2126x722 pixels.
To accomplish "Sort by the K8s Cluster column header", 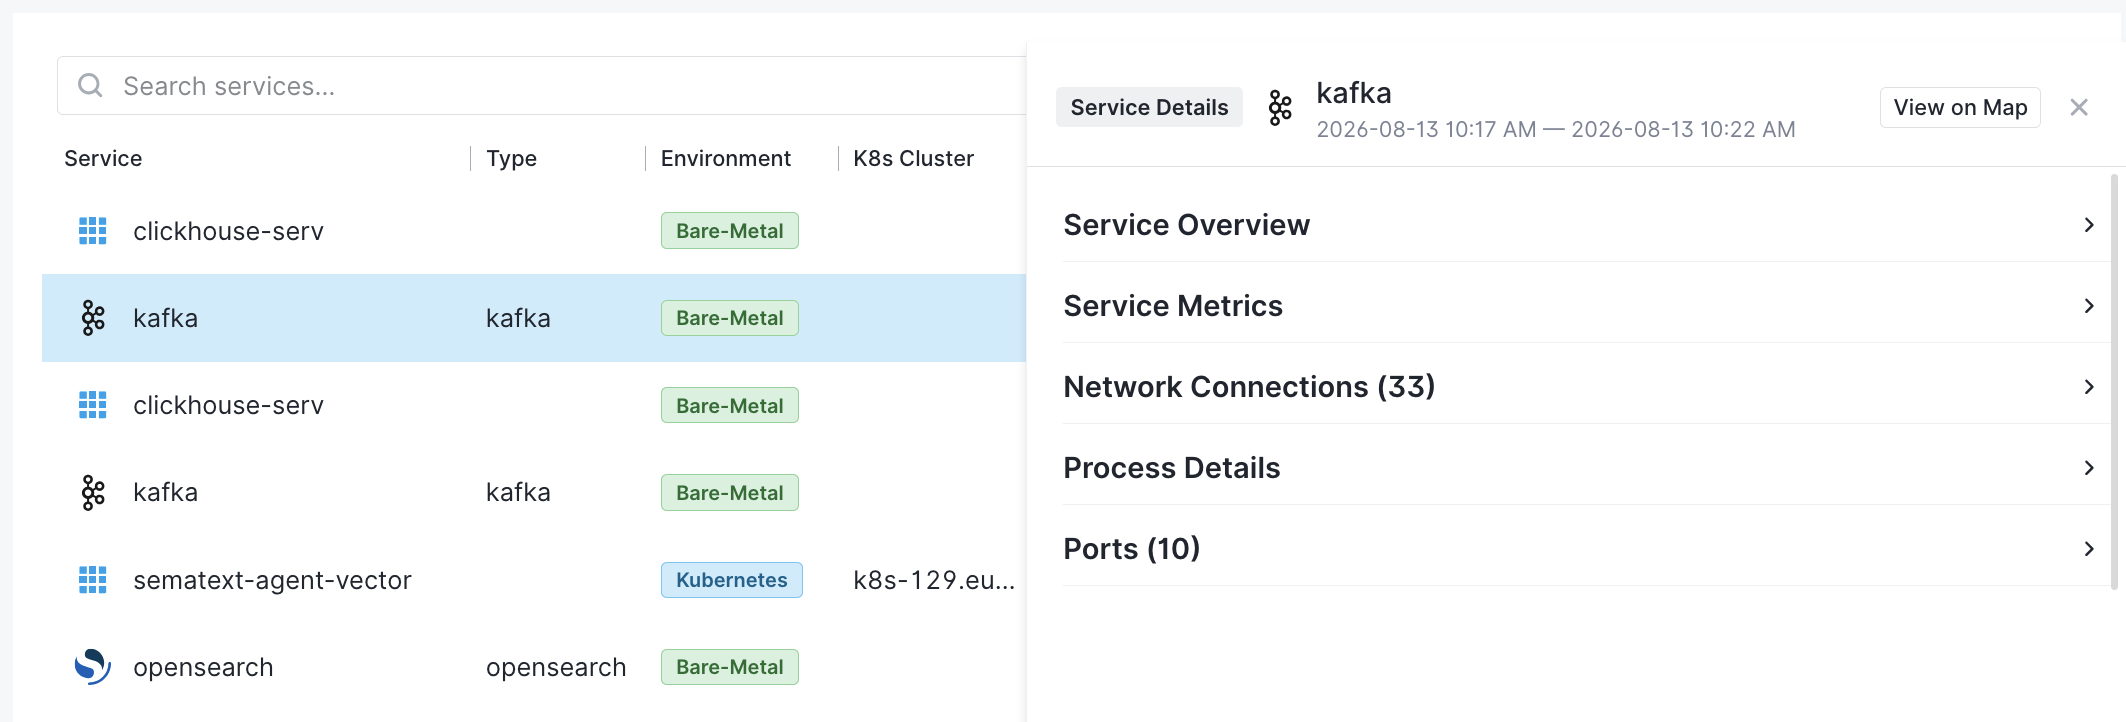I will pos(913,158).
